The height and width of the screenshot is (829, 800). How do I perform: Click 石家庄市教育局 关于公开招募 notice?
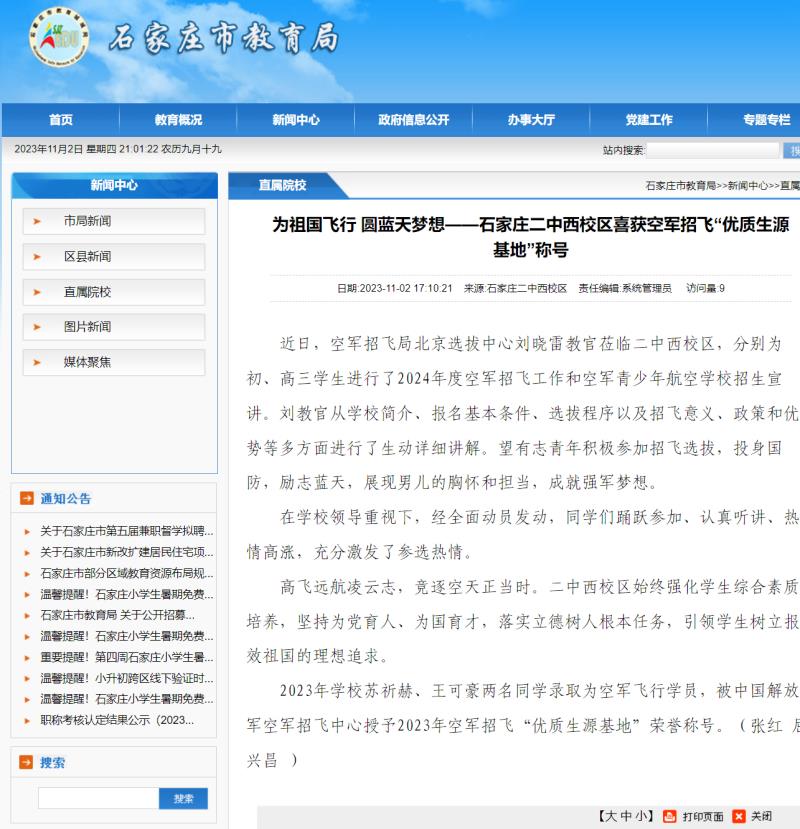[x=117, y=615]
